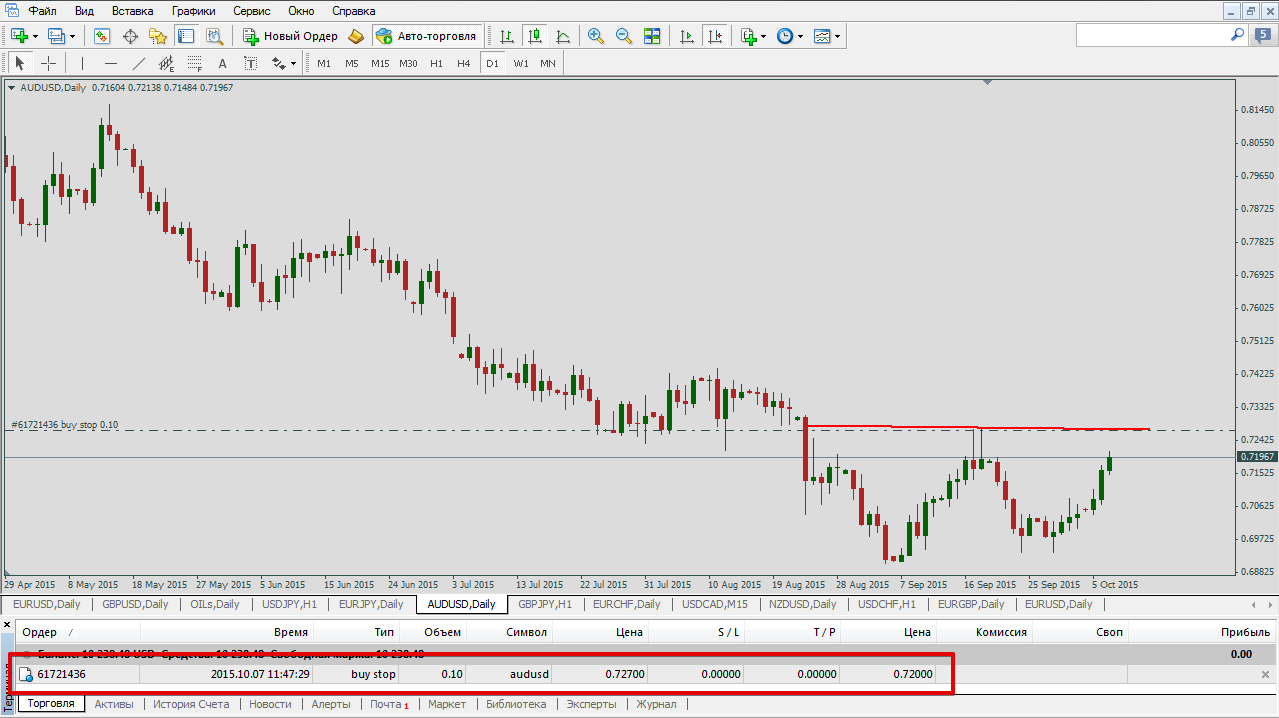Open the chat notifications icon

1262,35
